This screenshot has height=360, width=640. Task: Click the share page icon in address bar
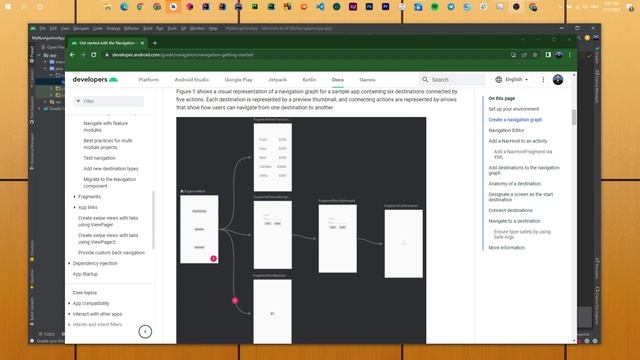[x=524, y=55]
